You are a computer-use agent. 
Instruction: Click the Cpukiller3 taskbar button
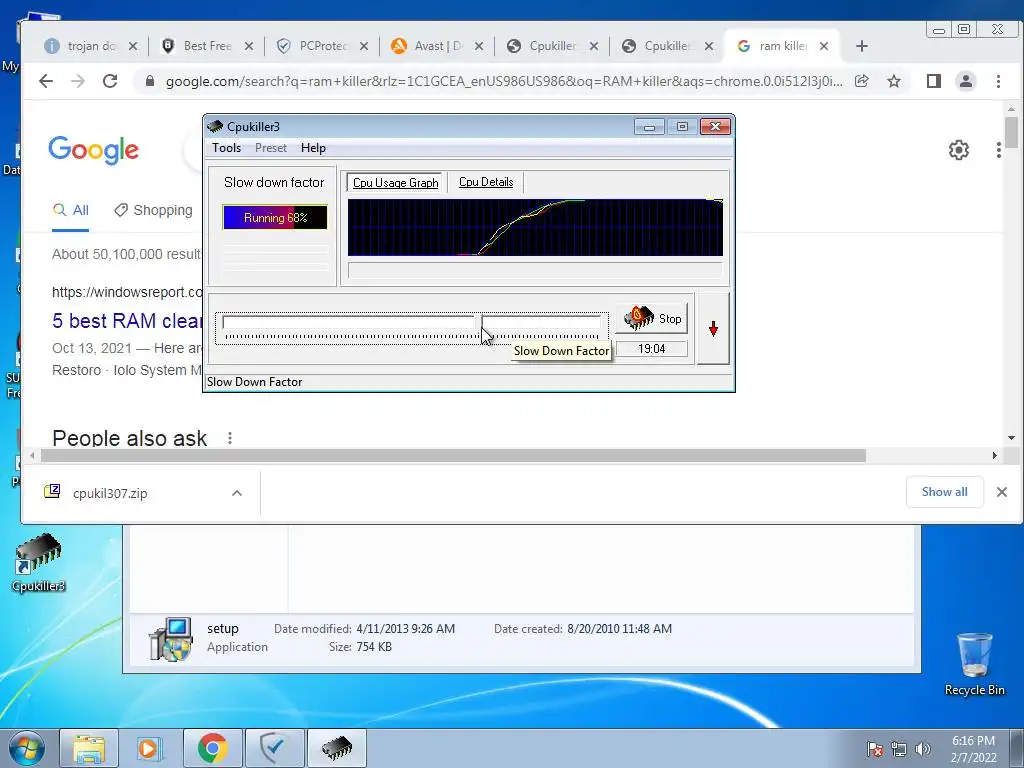[x=336, y=748]
